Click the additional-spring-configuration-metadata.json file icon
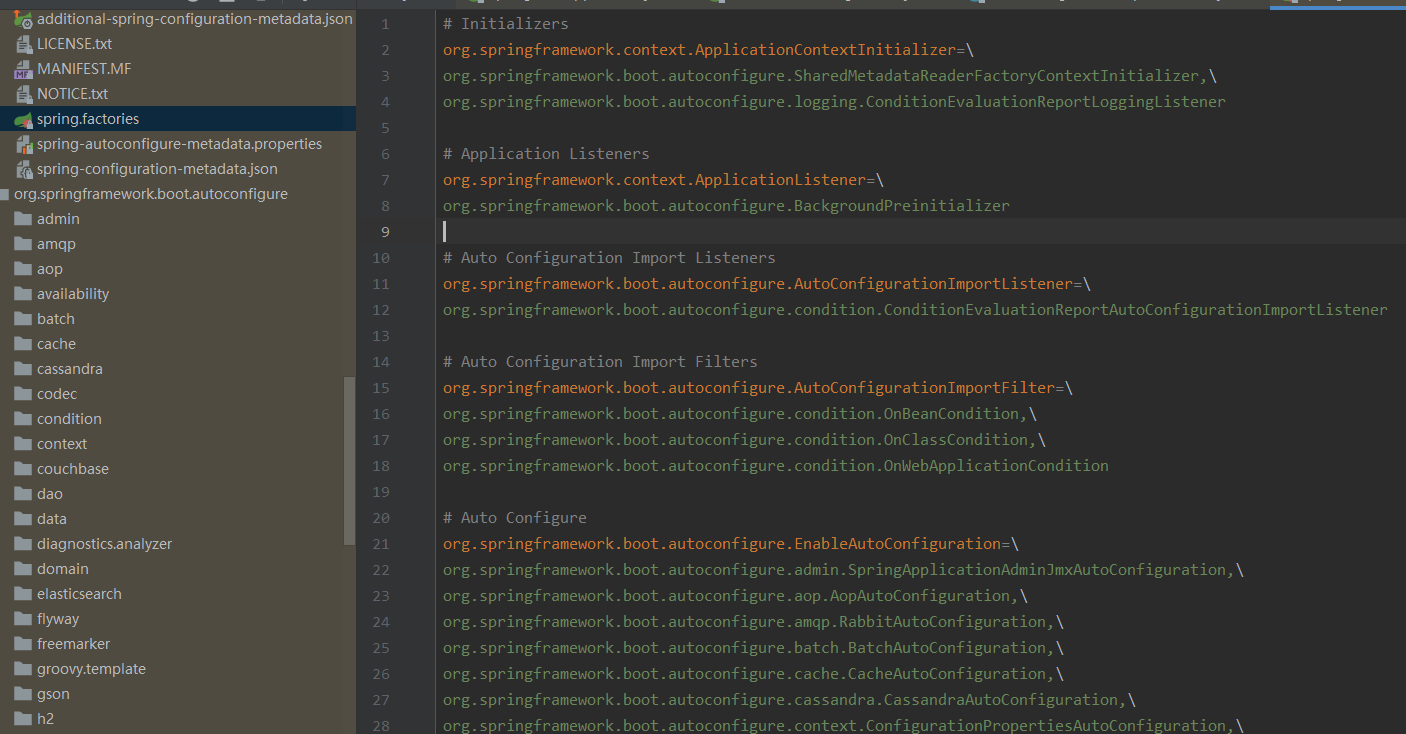 pos(23,19)
